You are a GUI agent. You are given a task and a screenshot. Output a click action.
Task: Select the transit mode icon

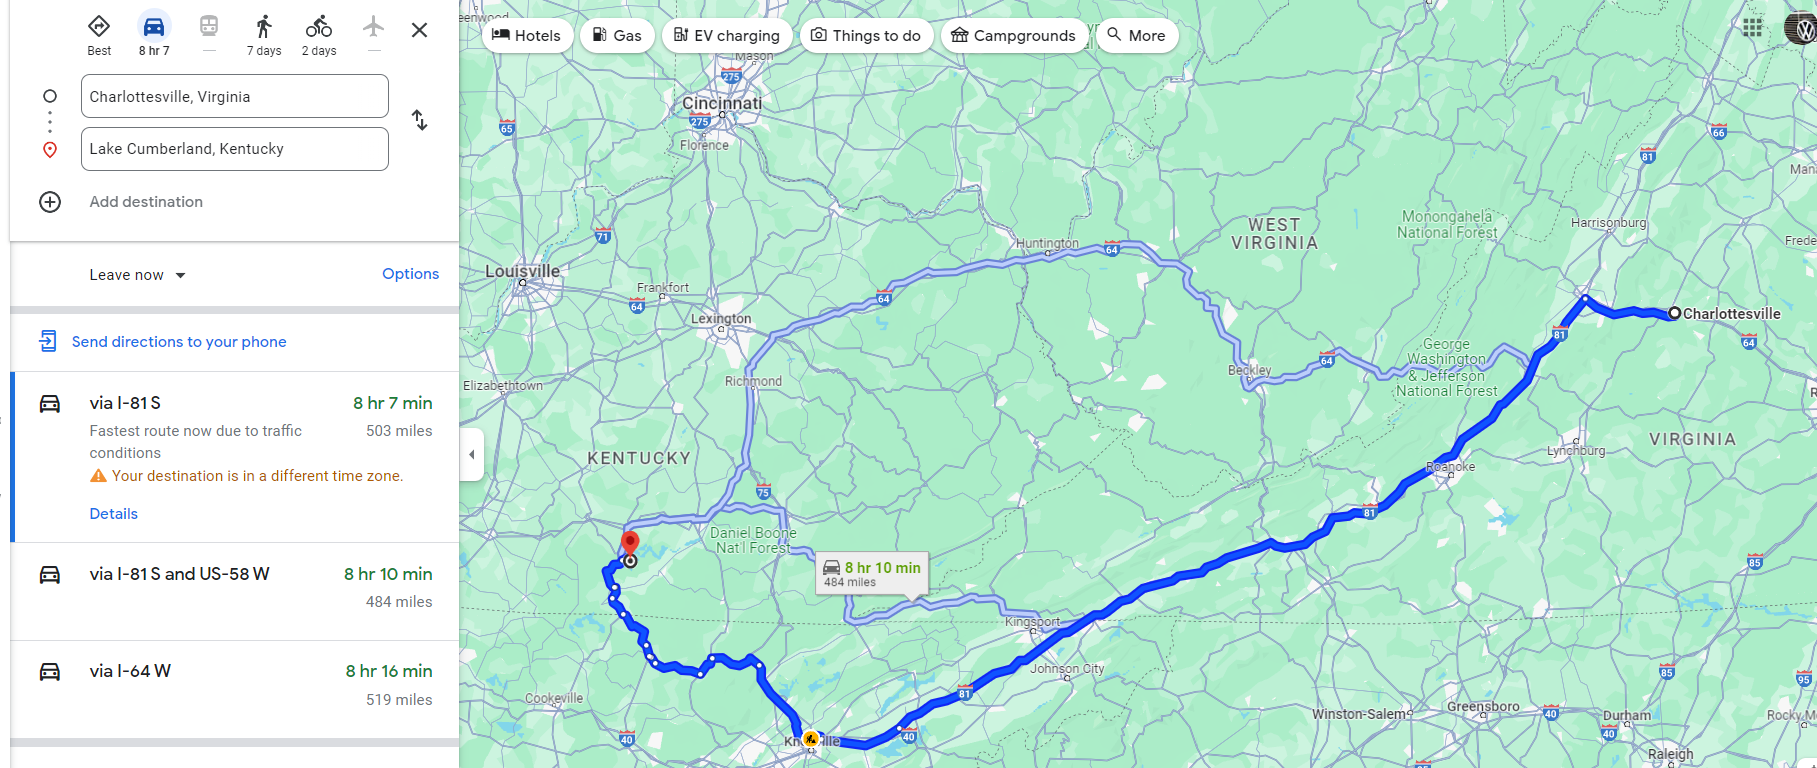[209, 26]
